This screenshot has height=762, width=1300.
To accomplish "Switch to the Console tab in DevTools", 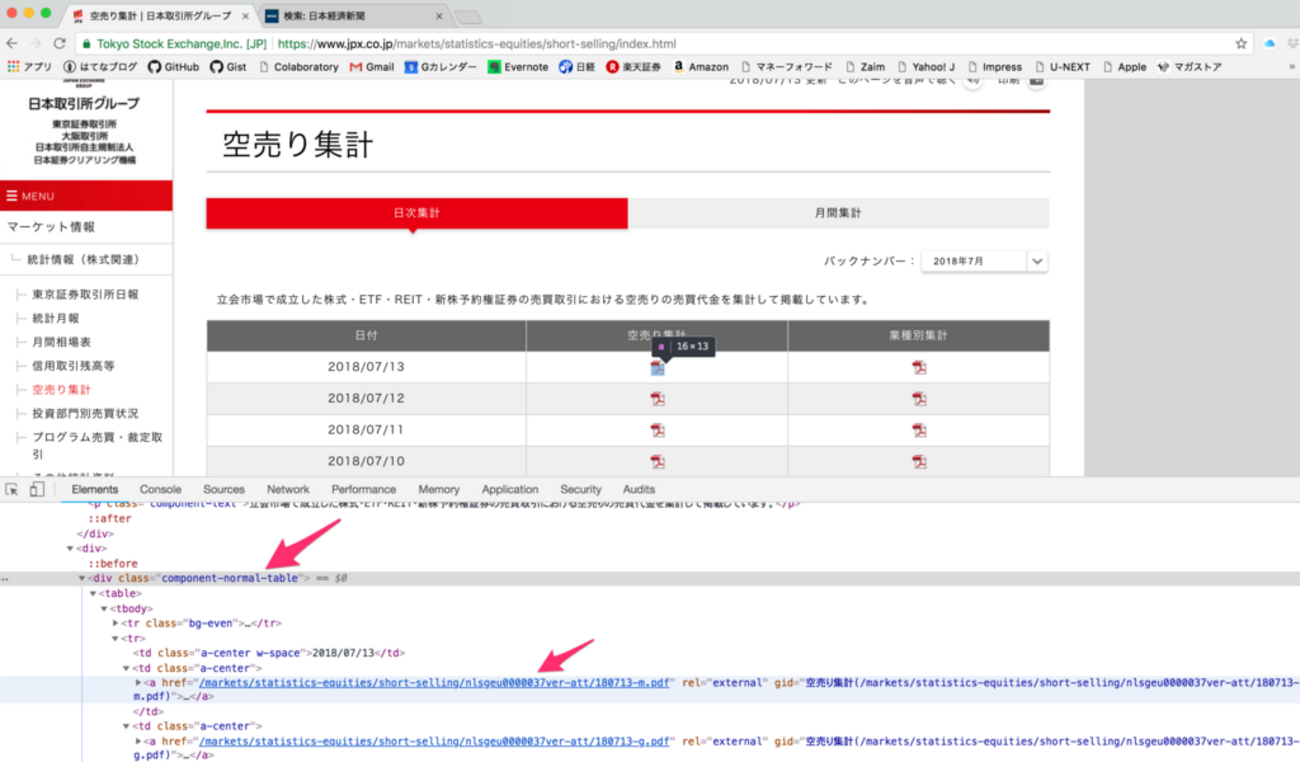I will coord(158,489).
